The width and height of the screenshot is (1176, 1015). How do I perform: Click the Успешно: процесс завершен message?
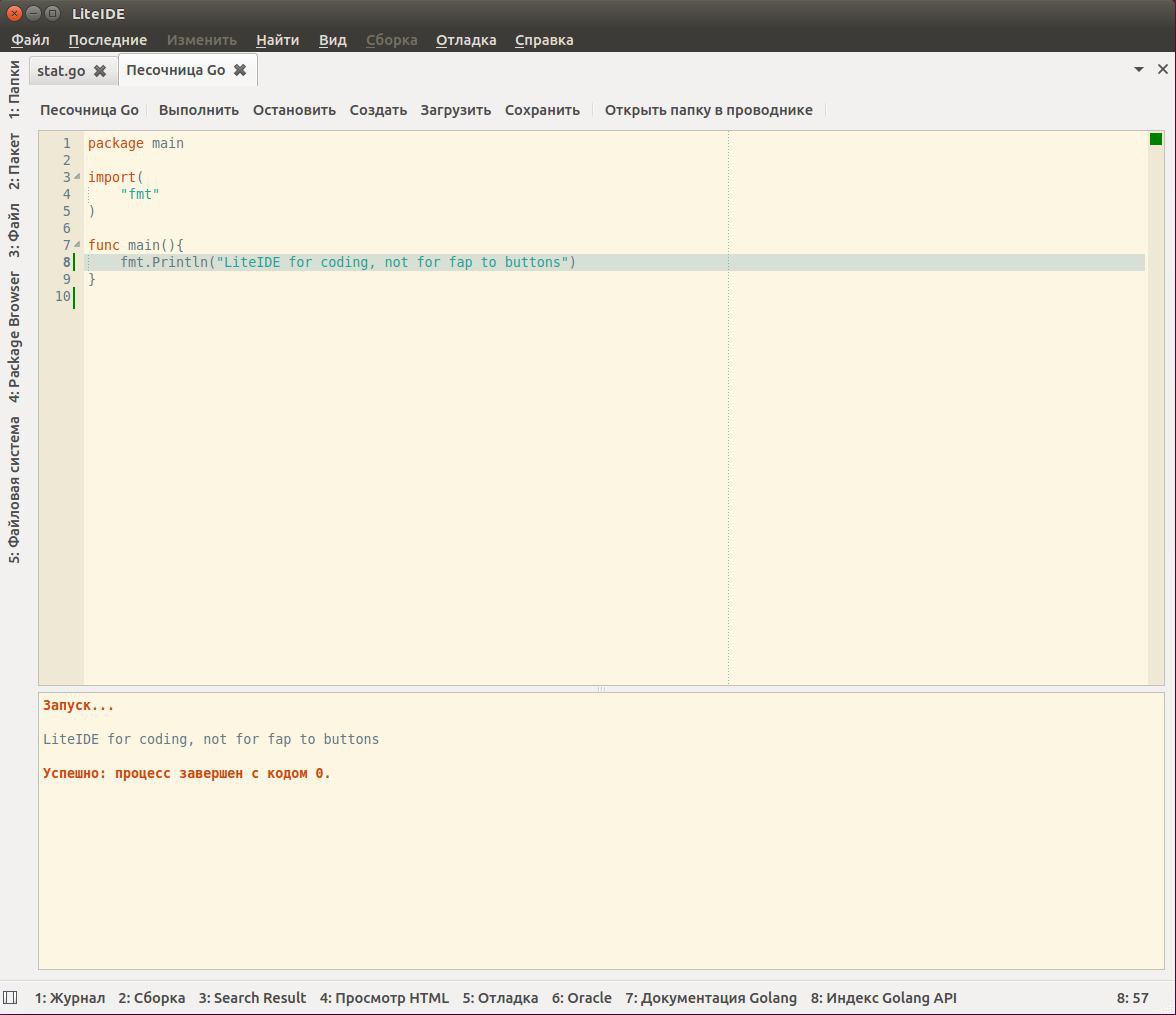(187, 773)
